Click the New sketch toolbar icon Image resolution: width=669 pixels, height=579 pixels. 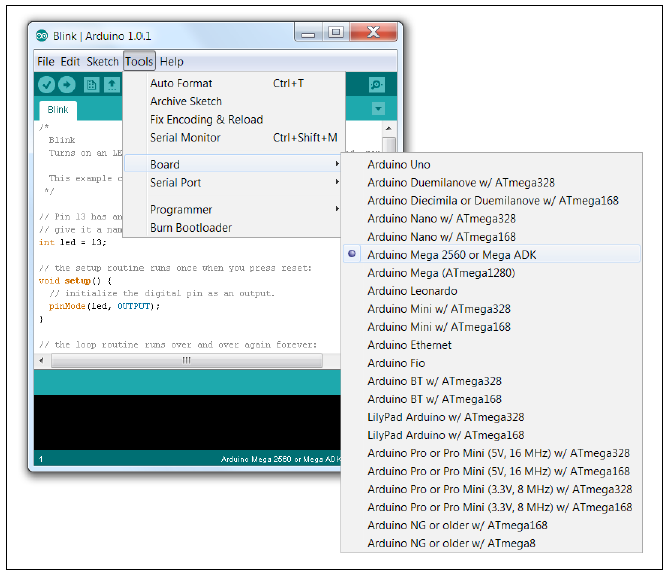tap(91, 85)
